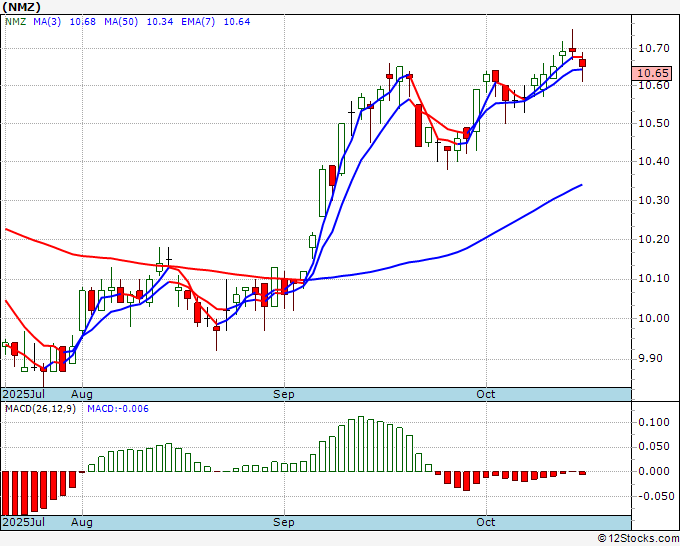Click the 10.00 price axis label
This screenshot has width=680, height=546.
coord(654,318)
